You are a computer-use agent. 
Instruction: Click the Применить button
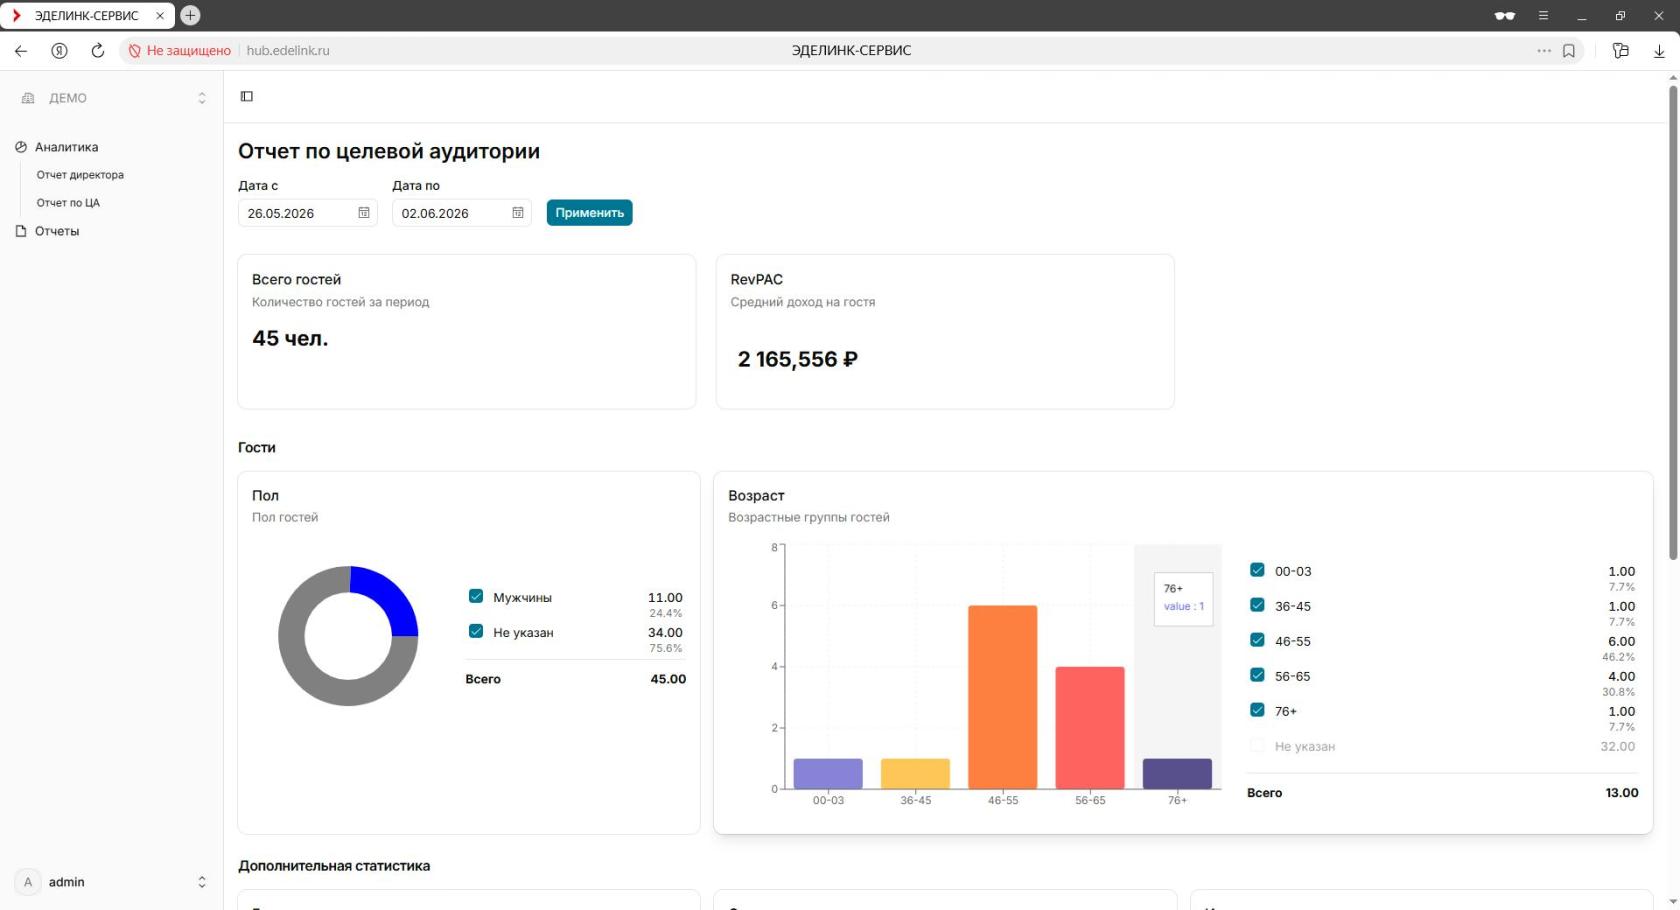pyautogui.click(x=589, y=213)
